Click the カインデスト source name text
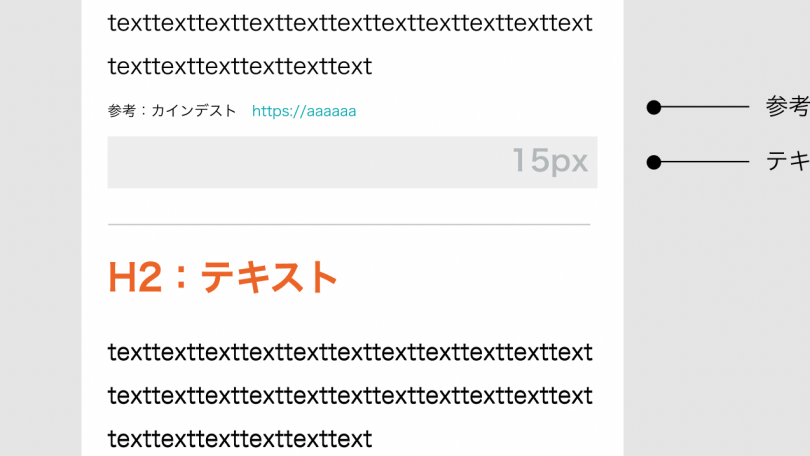The image size is (810, 456). (194, 111)
